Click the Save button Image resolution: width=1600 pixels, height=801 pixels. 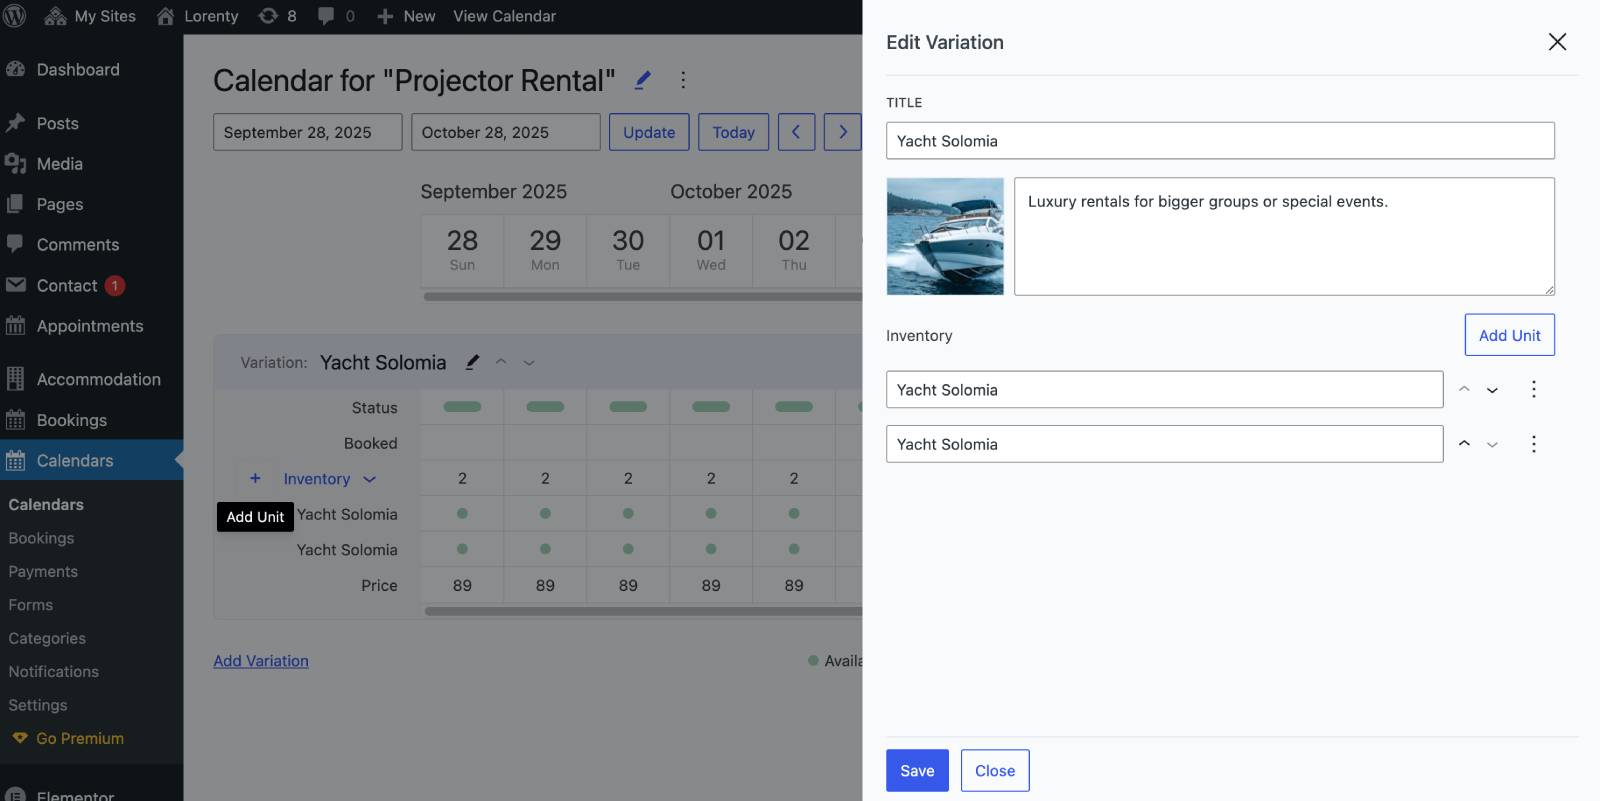917,771
